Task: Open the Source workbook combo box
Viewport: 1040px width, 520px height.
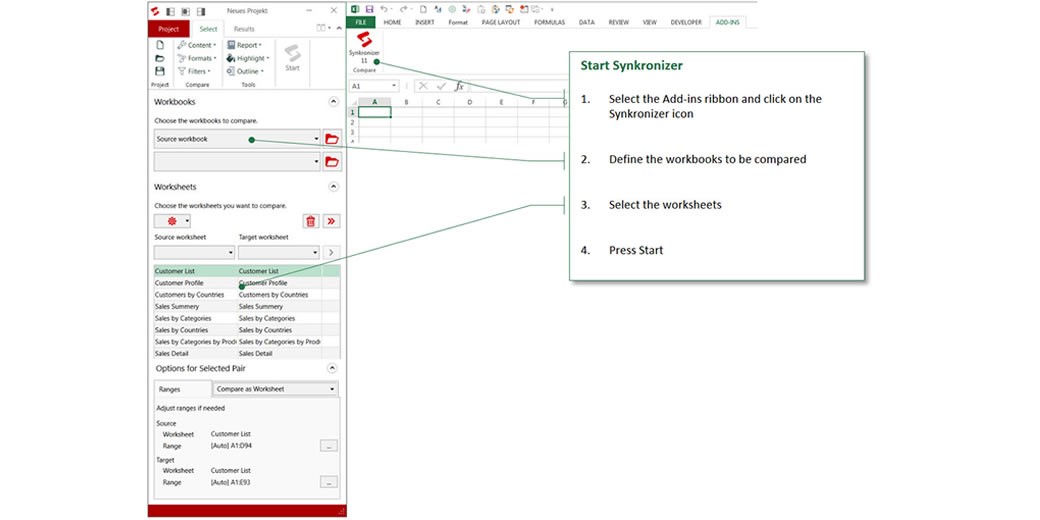Action: point(237,139)
